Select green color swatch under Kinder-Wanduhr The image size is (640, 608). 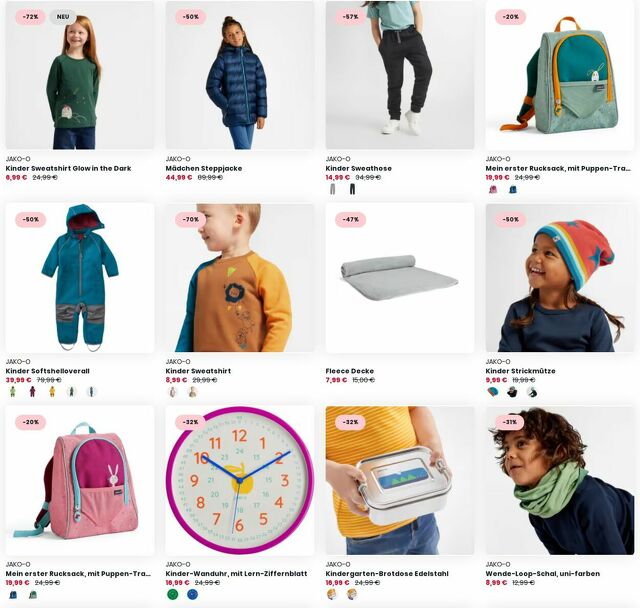point(173,595)
